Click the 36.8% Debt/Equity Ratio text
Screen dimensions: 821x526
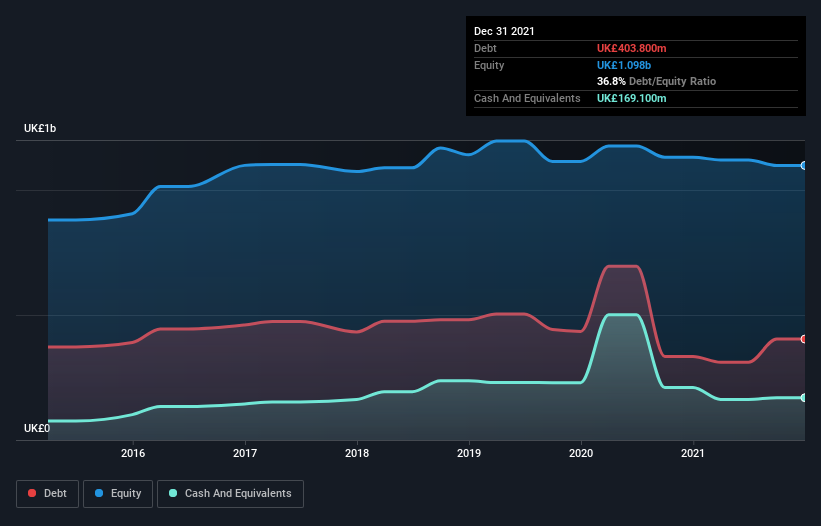tap(657, 81)
